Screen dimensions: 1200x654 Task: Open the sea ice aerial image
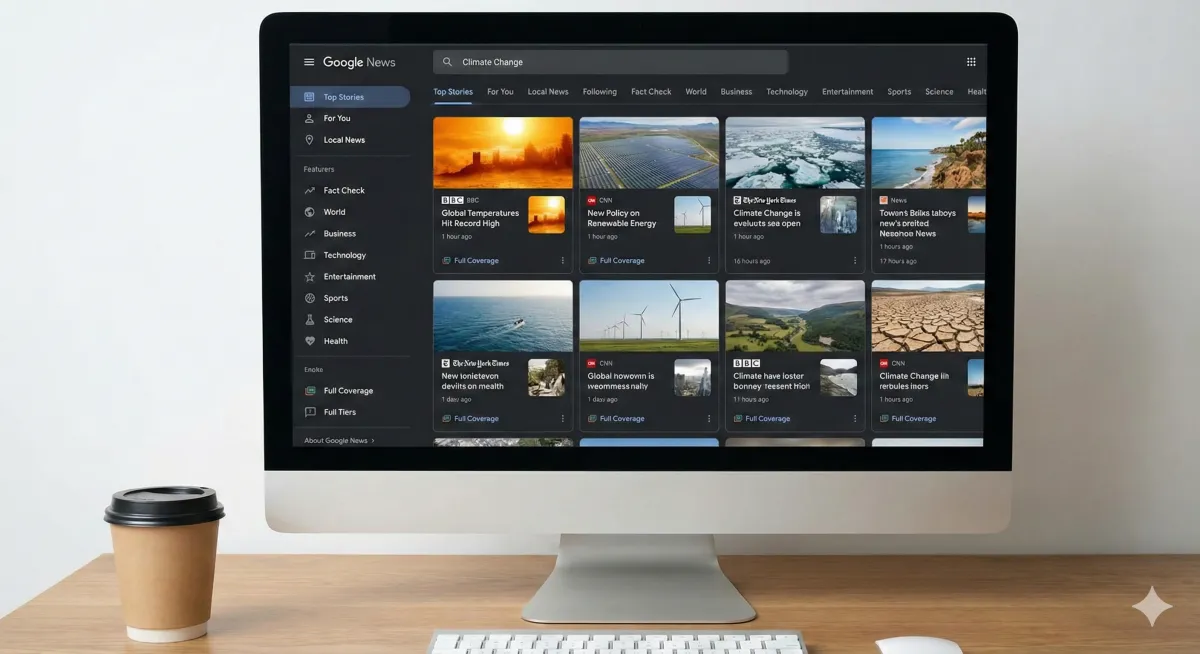[795, 153]
